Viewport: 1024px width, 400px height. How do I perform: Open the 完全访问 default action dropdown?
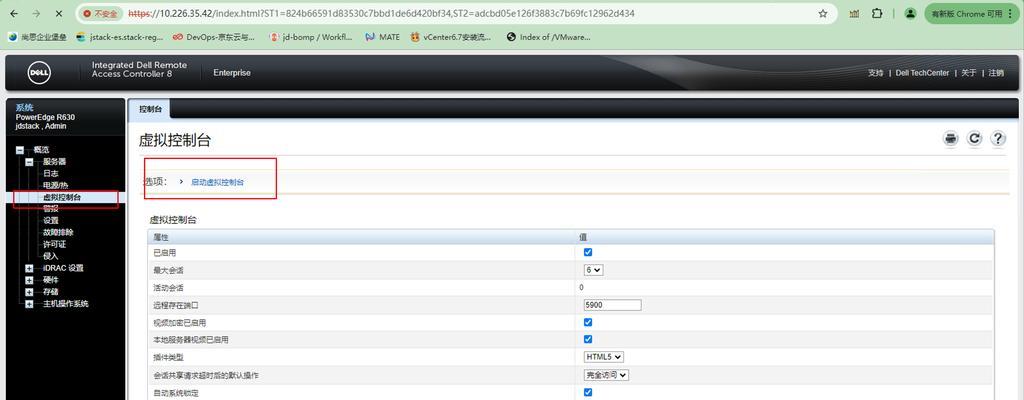606,375
